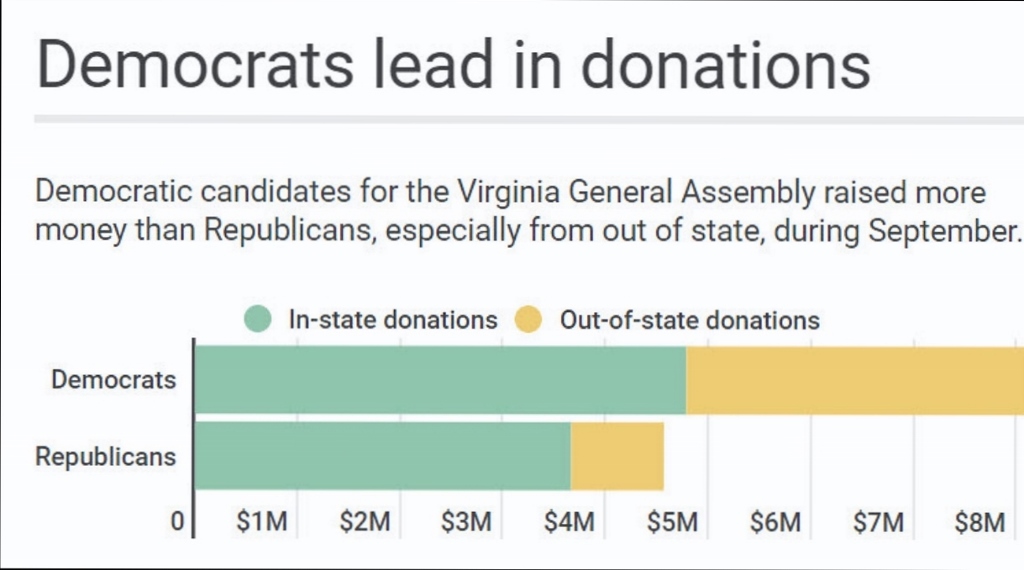Click the yellow Out-of-state donations legend dot
1024x570 pixels.
coord(528,319)
